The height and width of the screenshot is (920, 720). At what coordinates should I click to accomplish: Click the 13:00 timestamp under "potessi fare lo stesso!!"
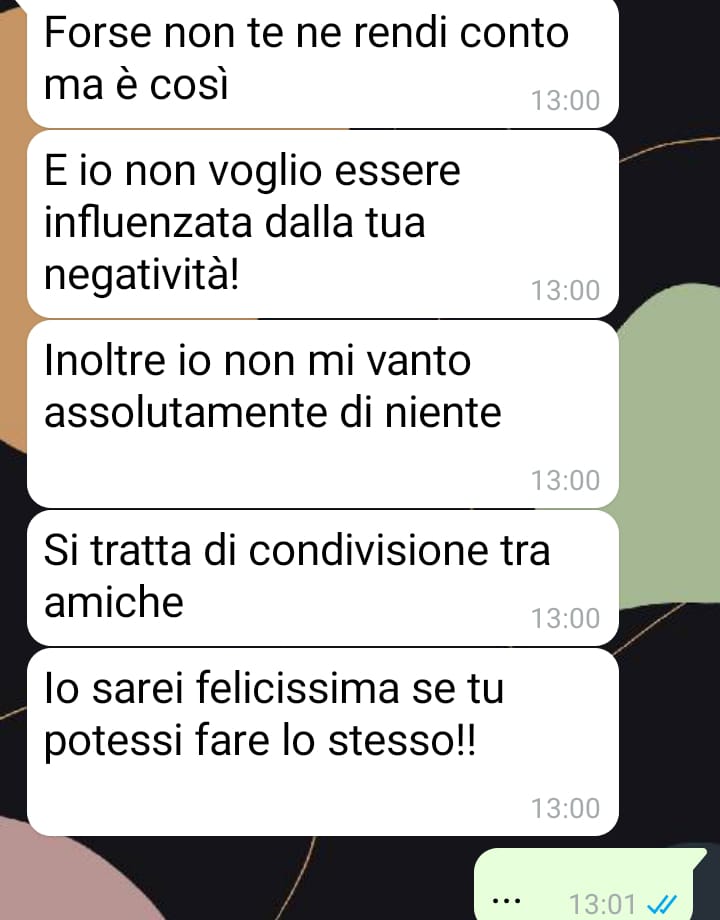pos(566,808)
